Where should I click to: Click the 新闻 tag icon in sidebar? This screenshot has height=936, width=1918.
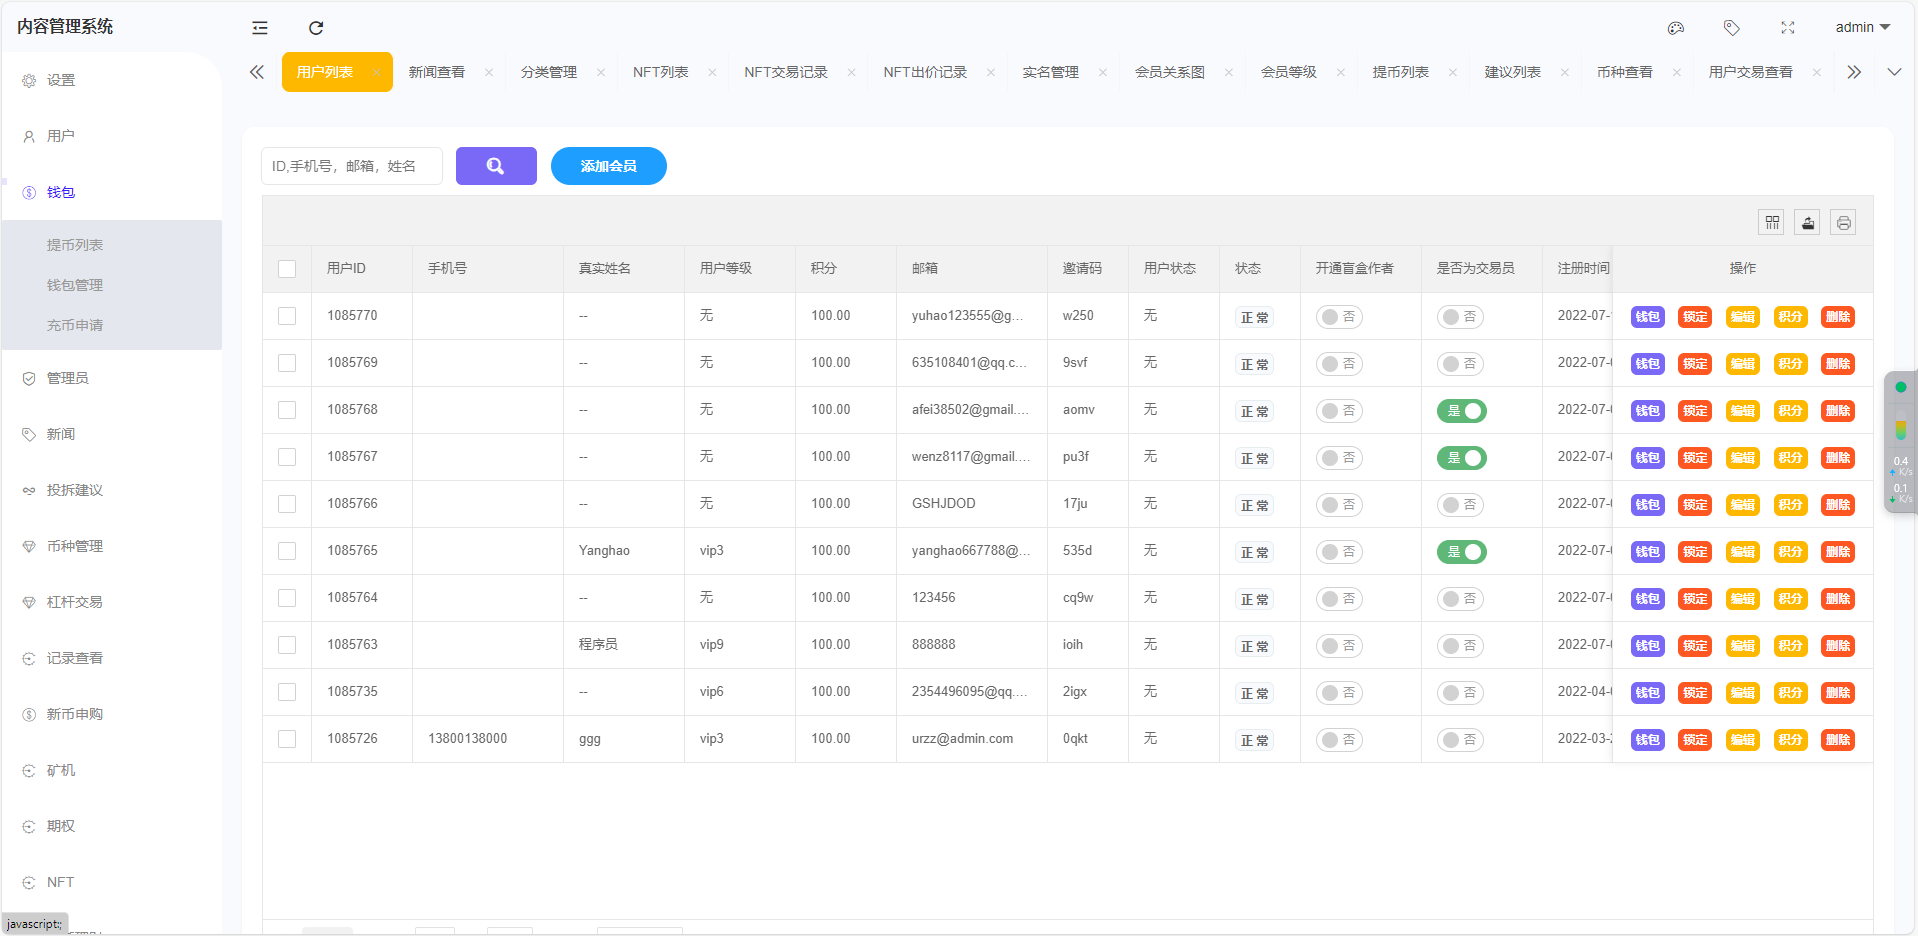[x=29, y=434]
